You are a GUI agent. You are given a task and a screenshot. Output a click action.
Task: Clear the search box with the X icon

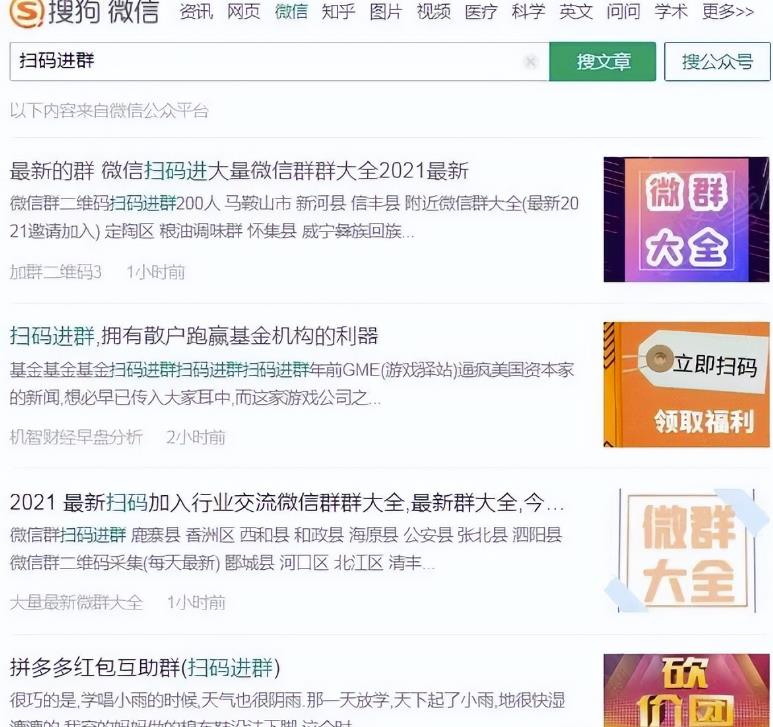click(530, 62)
